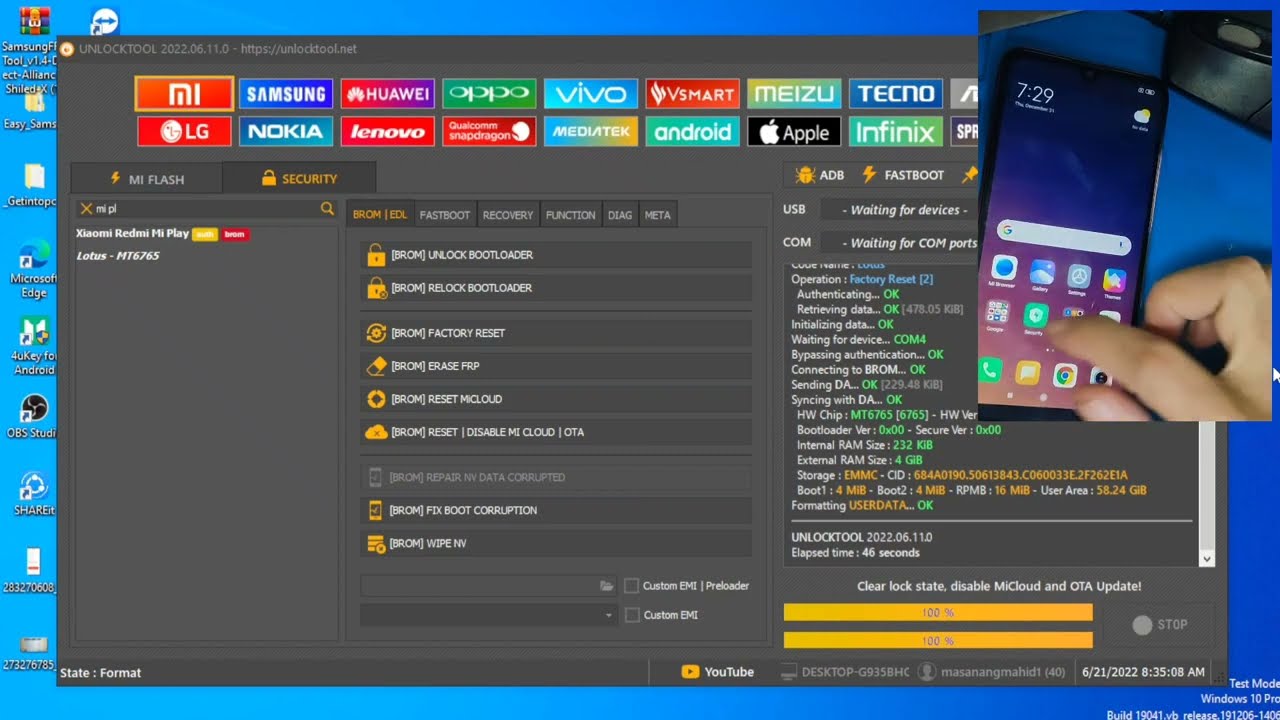1280x720 pixels.
Task: Open the USB Waiting for devices dropdown
Action: [x=899, y=210]
